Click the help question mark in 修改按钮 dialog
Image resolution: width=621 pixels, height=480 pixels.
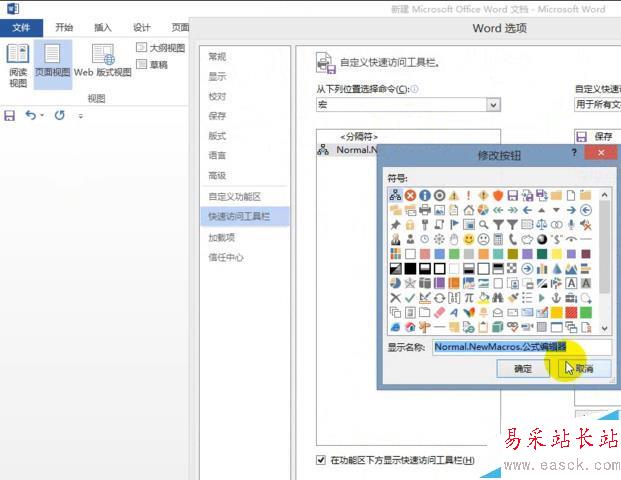pyautogui.click(x=574, y=152)
